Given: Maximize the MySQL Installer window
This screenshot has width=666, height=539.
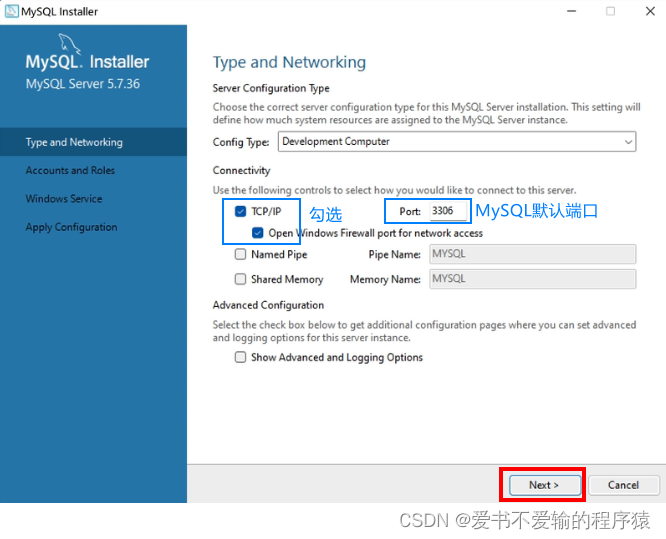Looking at the screenshot, I should (x=610, y=11).
